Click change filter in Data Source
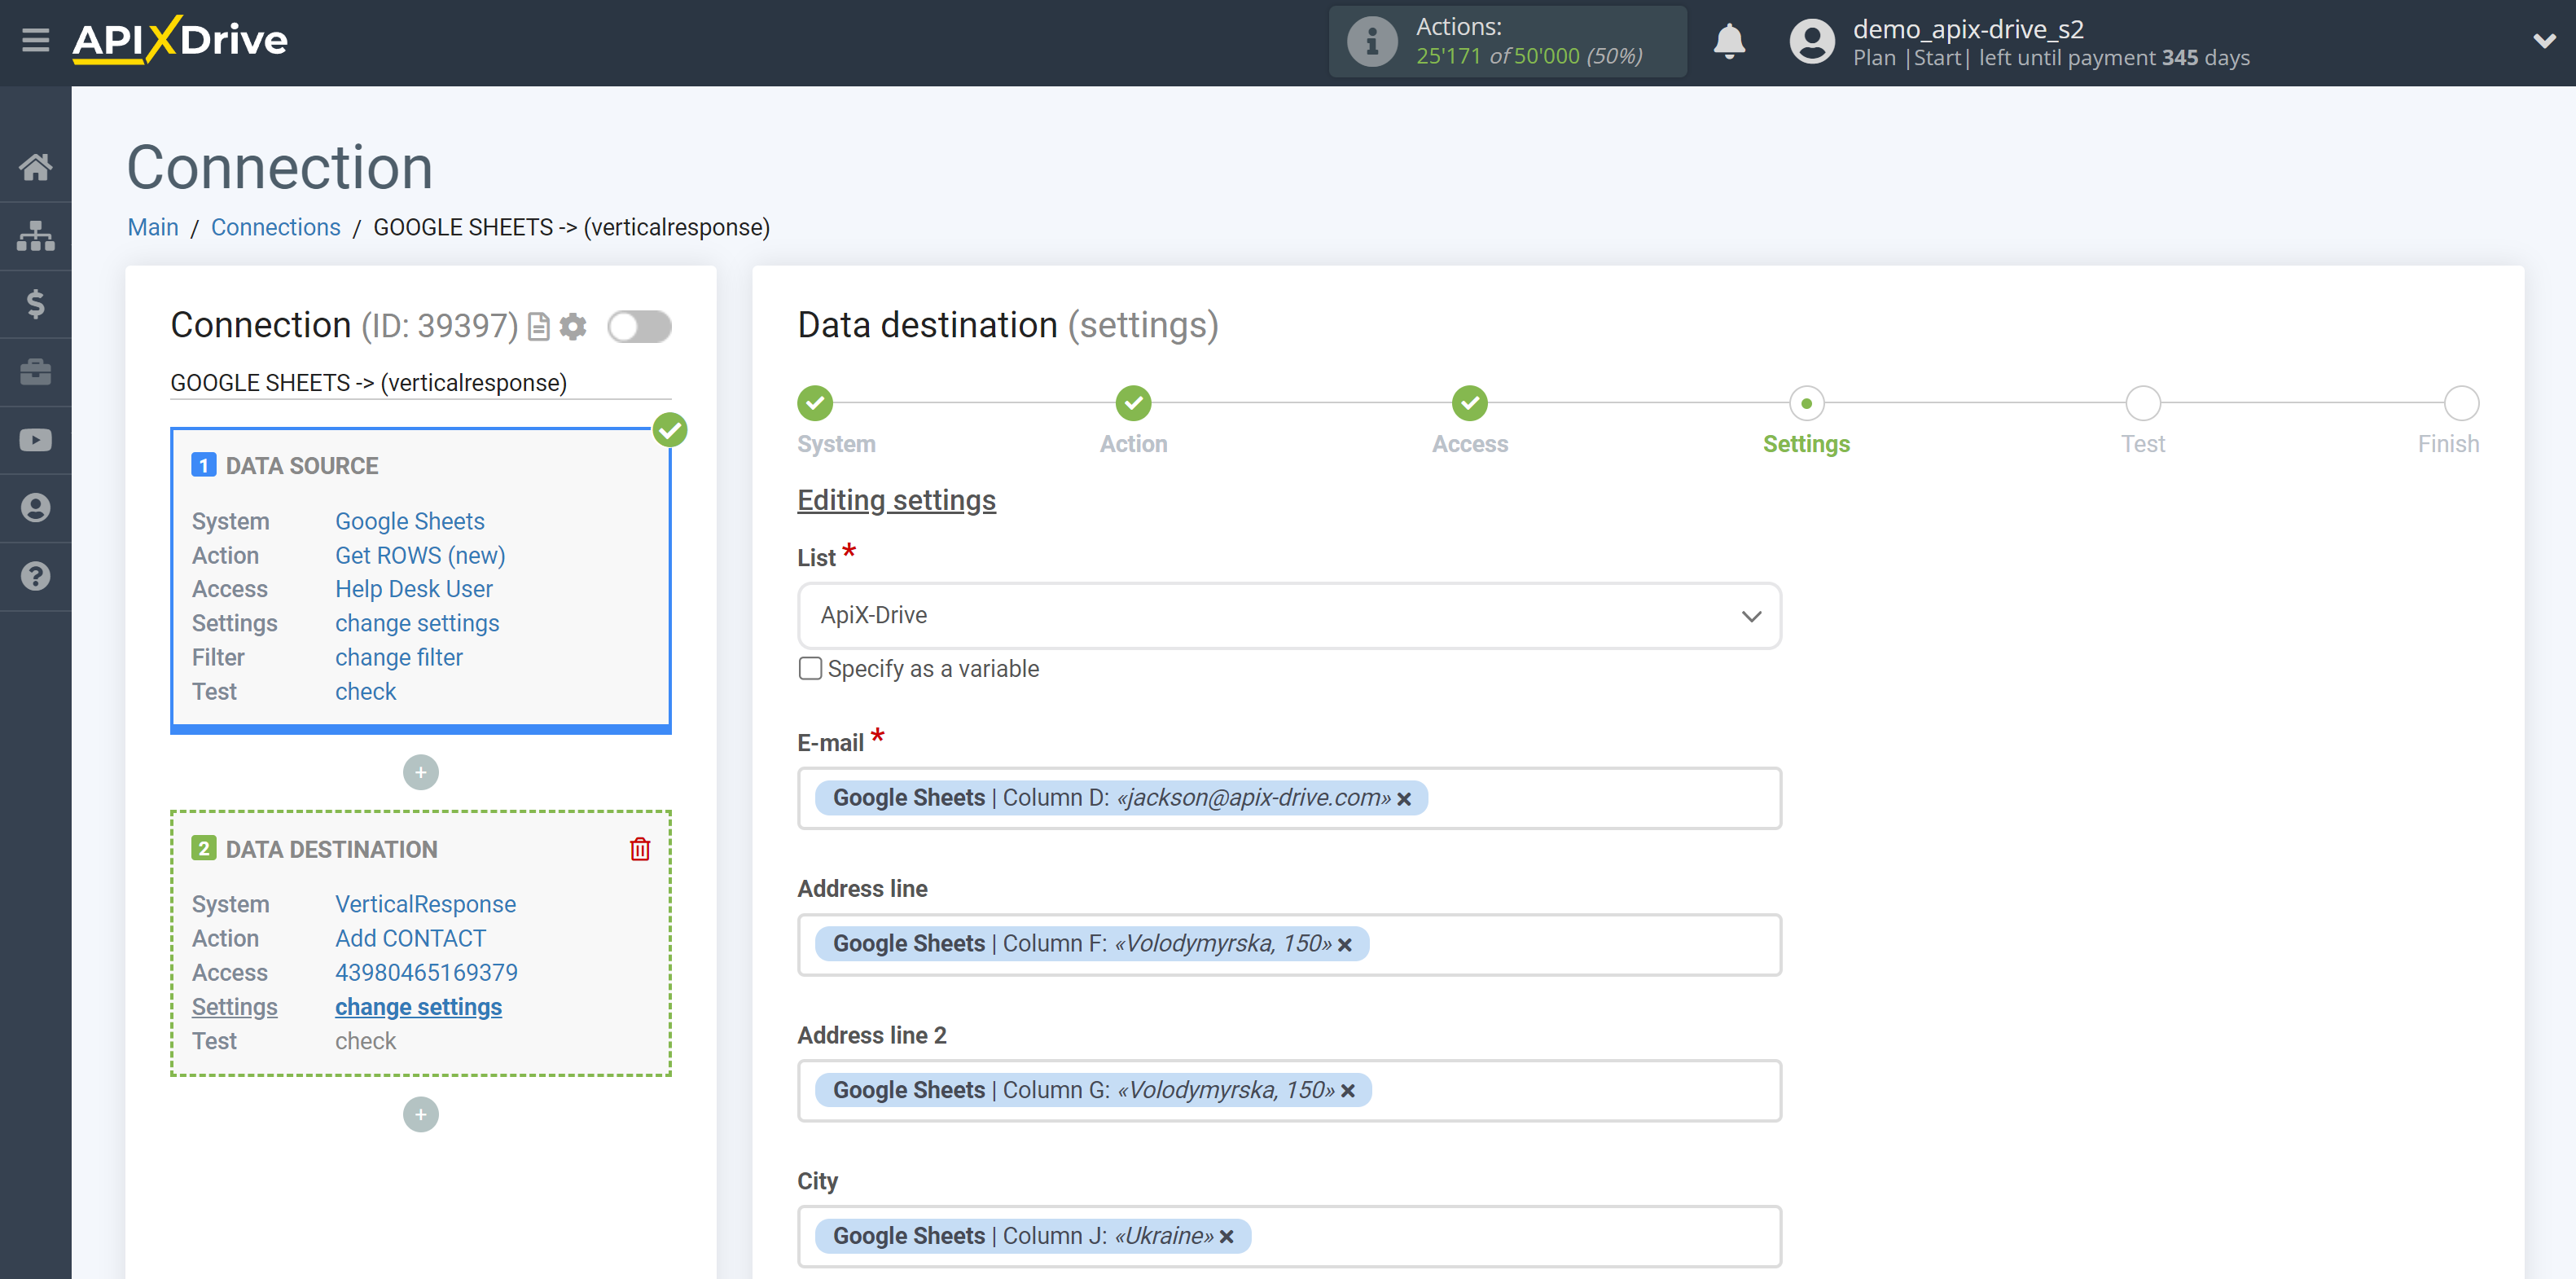The height and width of the screenshot is (1279, 2576). click(399, 657)
